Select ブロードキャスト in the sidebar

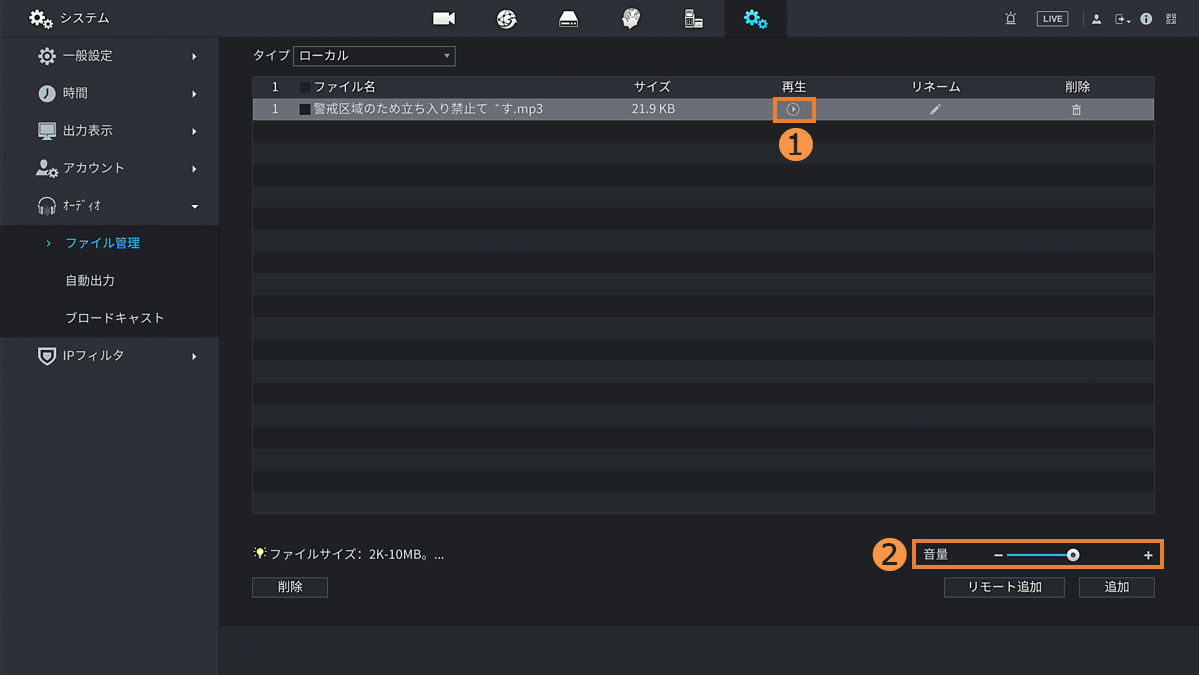click(114, 318)
